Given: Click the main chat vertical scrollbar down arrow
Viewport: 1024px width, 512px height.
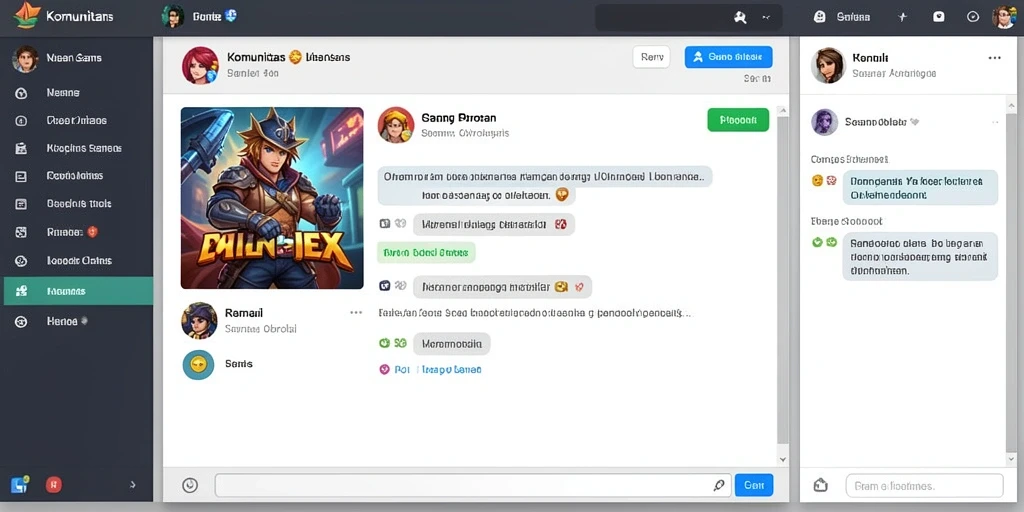Looking at the screenshot, I should point(783,460).
